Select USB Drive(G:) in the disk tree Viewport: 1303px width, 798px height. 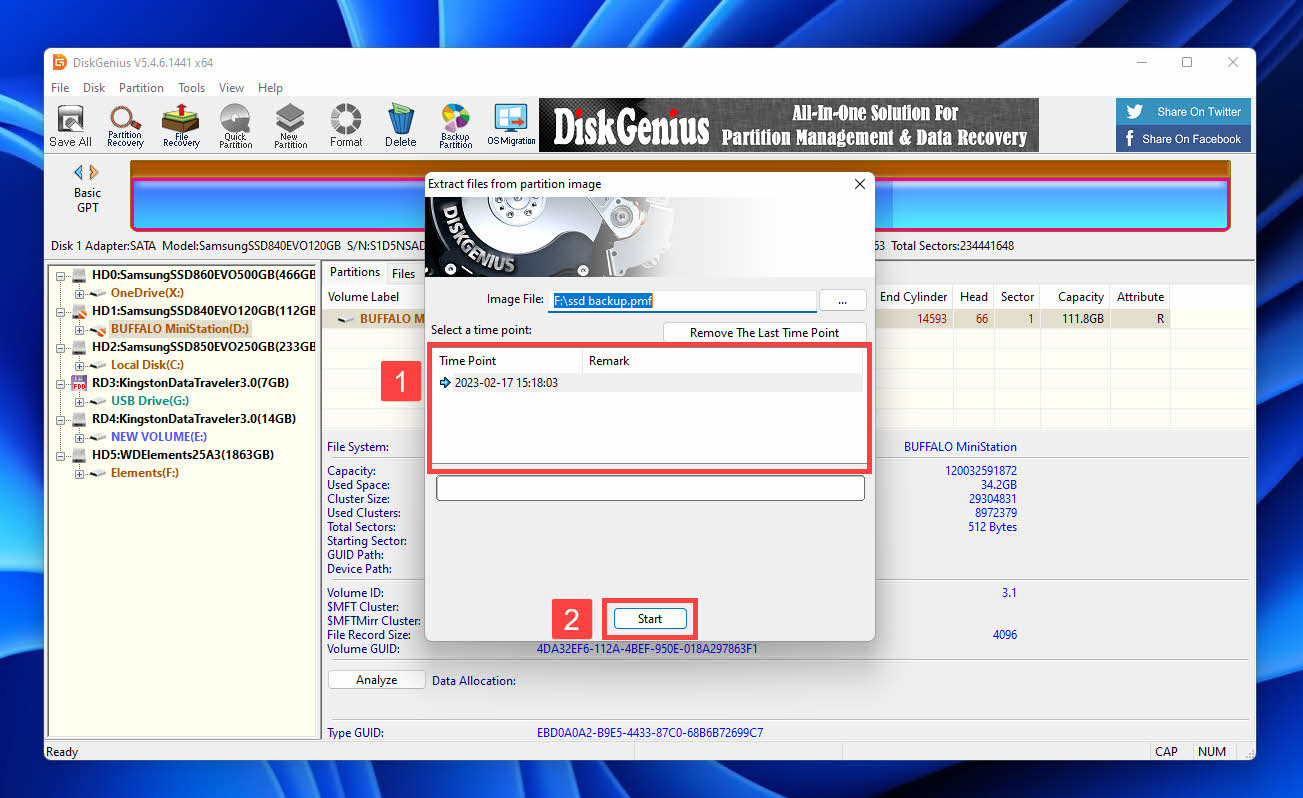[x=148, y=401]
